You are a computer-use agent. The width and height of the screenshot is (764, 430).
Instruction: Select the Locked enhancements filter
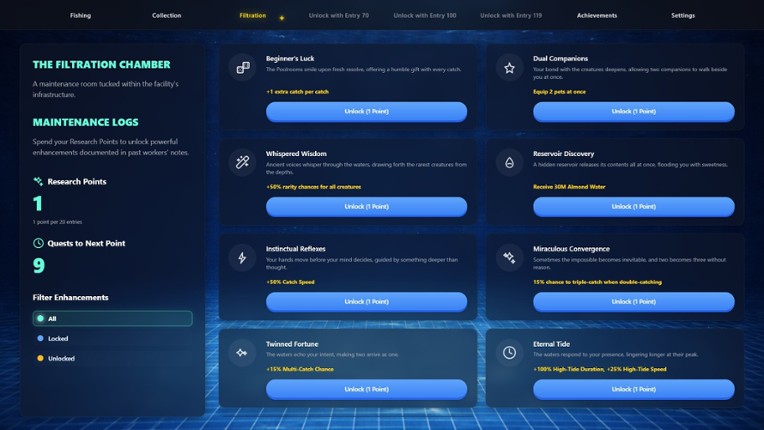point(113,338)
